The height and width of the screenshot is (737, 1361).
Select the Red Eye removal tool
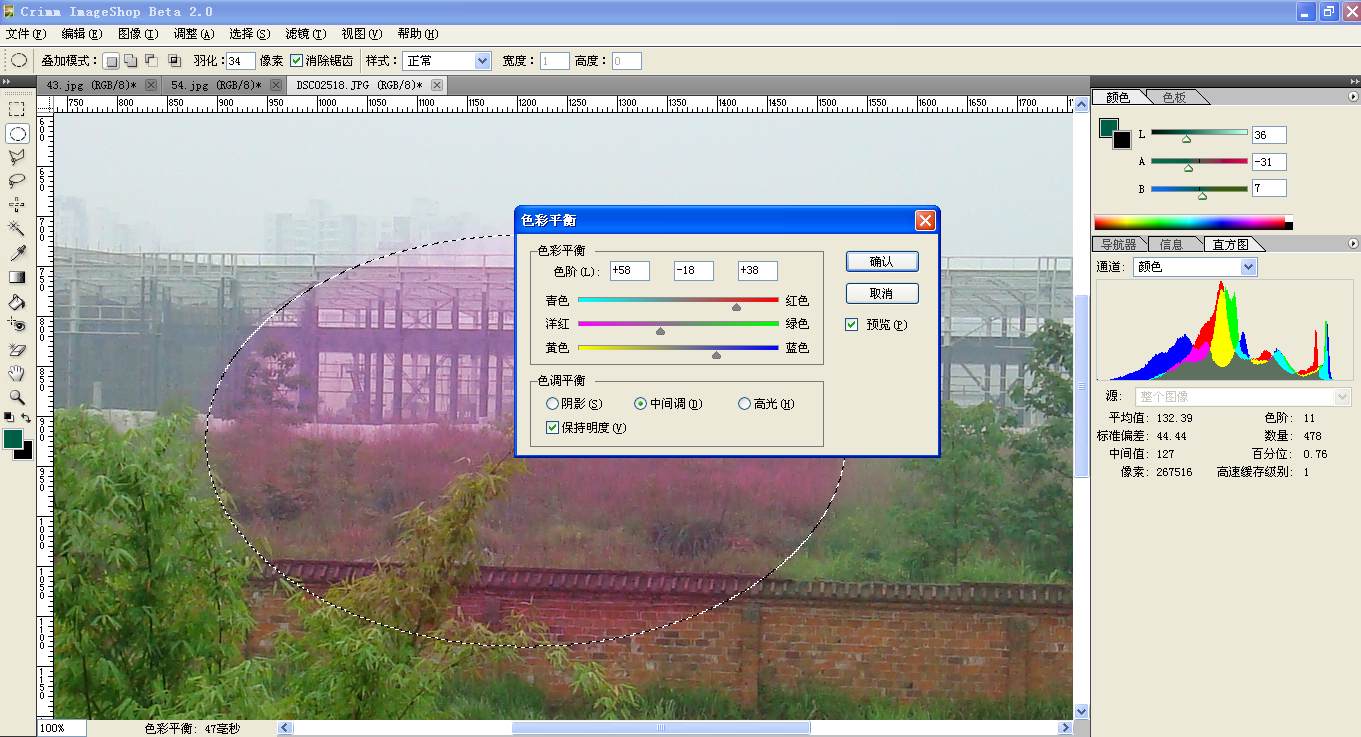[17, 325]
